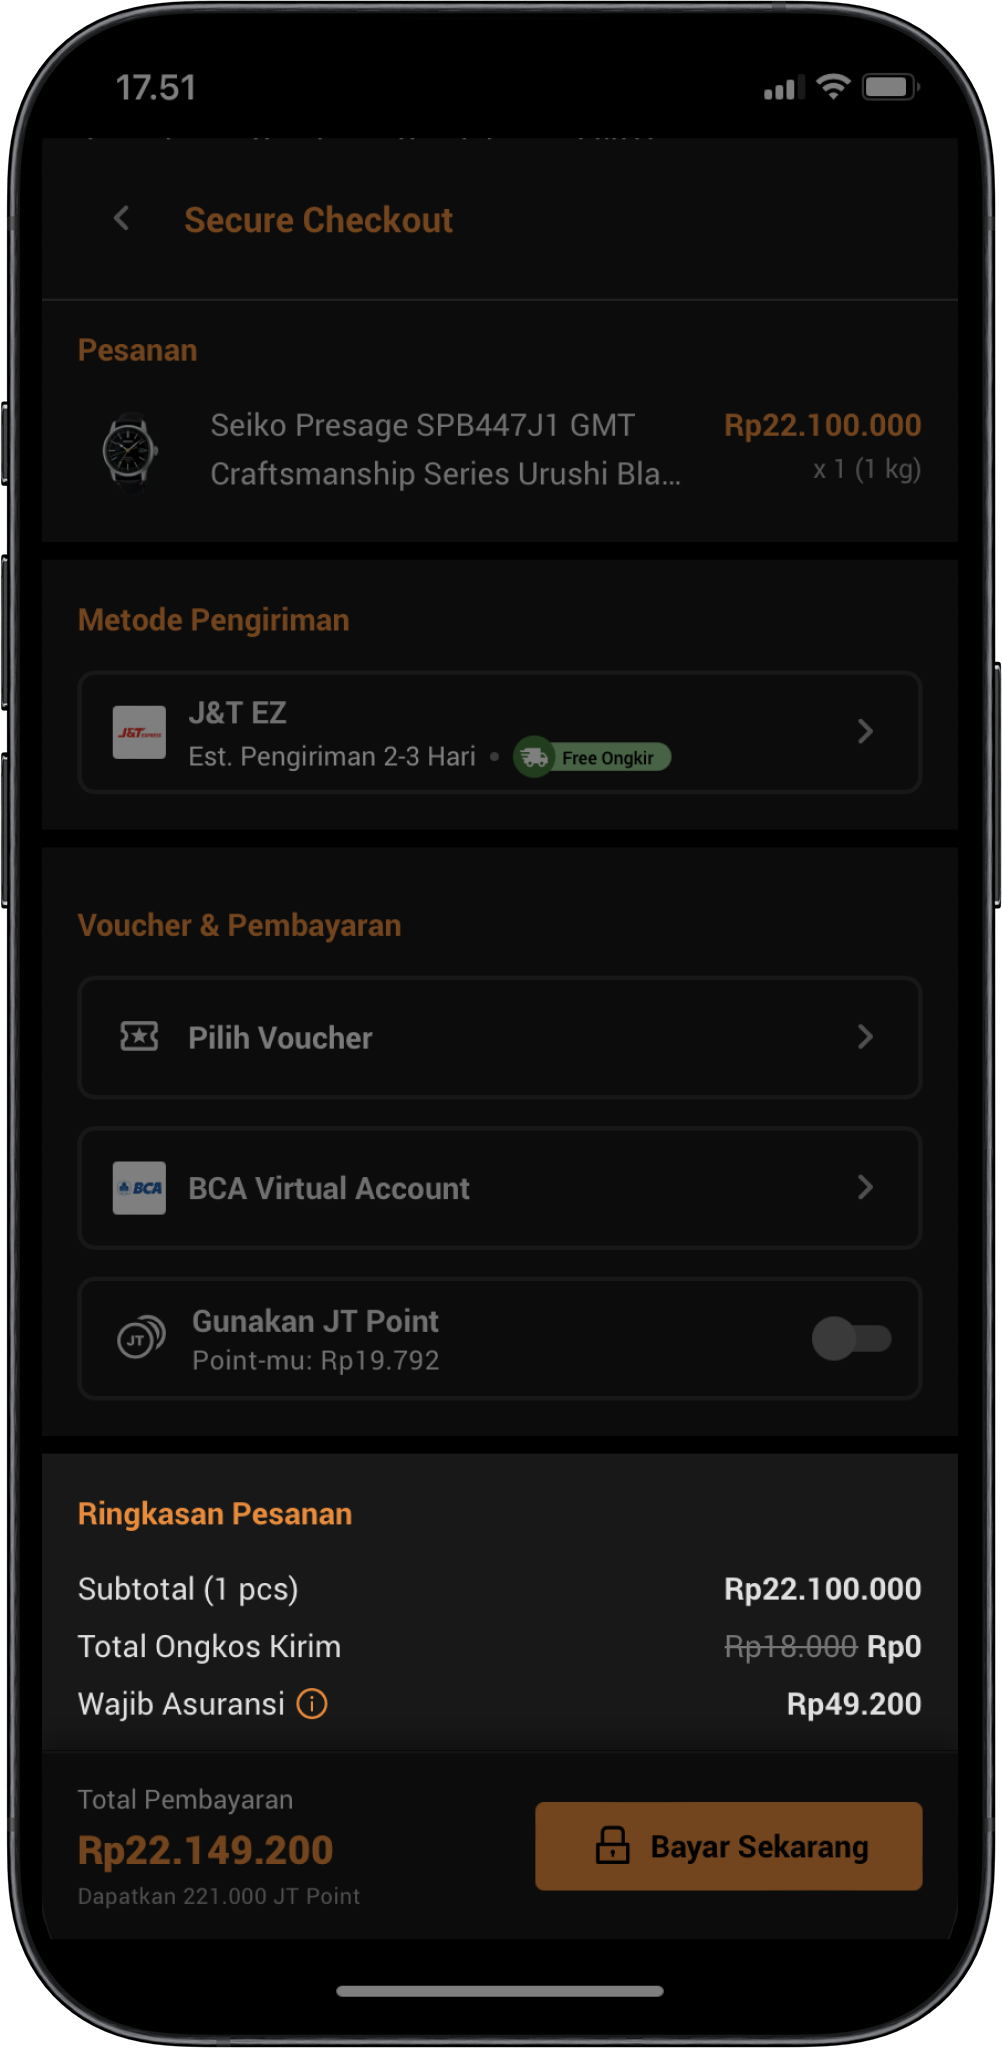
Task: Tap the back arrow icon
Action: click(x=122, y=218)
